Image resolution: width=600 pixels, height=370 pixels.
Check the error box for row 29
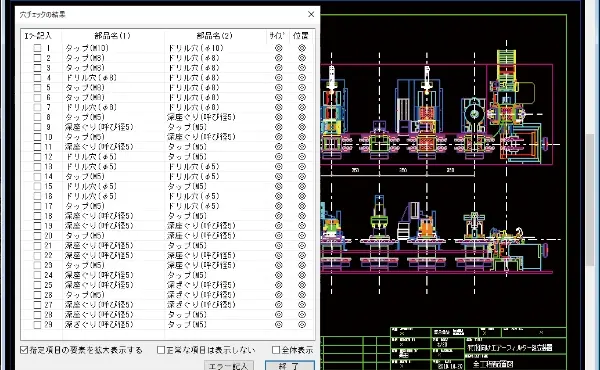click(x=37, y=324)
